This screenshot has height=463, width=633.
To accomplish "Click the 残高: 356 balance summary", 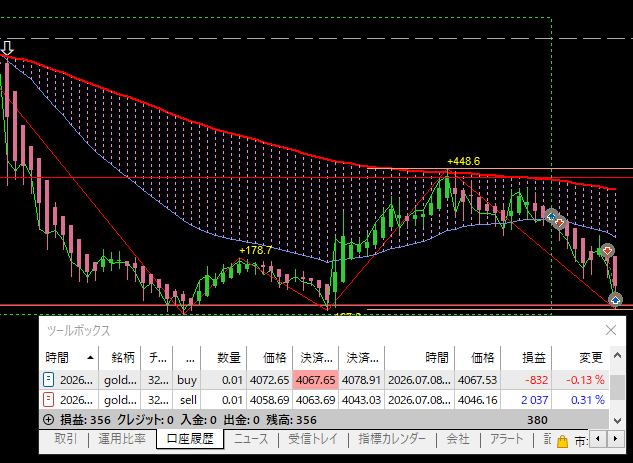I will [x=291, y=420].
